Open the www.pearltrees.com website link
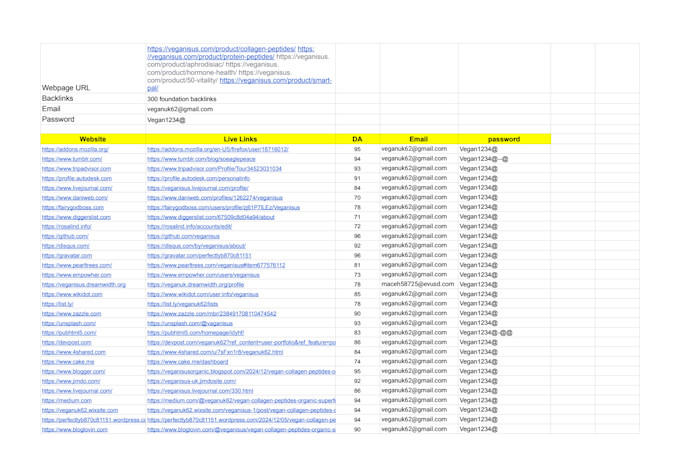The height and width of the screenshot is (459, 680). point(77,265)
